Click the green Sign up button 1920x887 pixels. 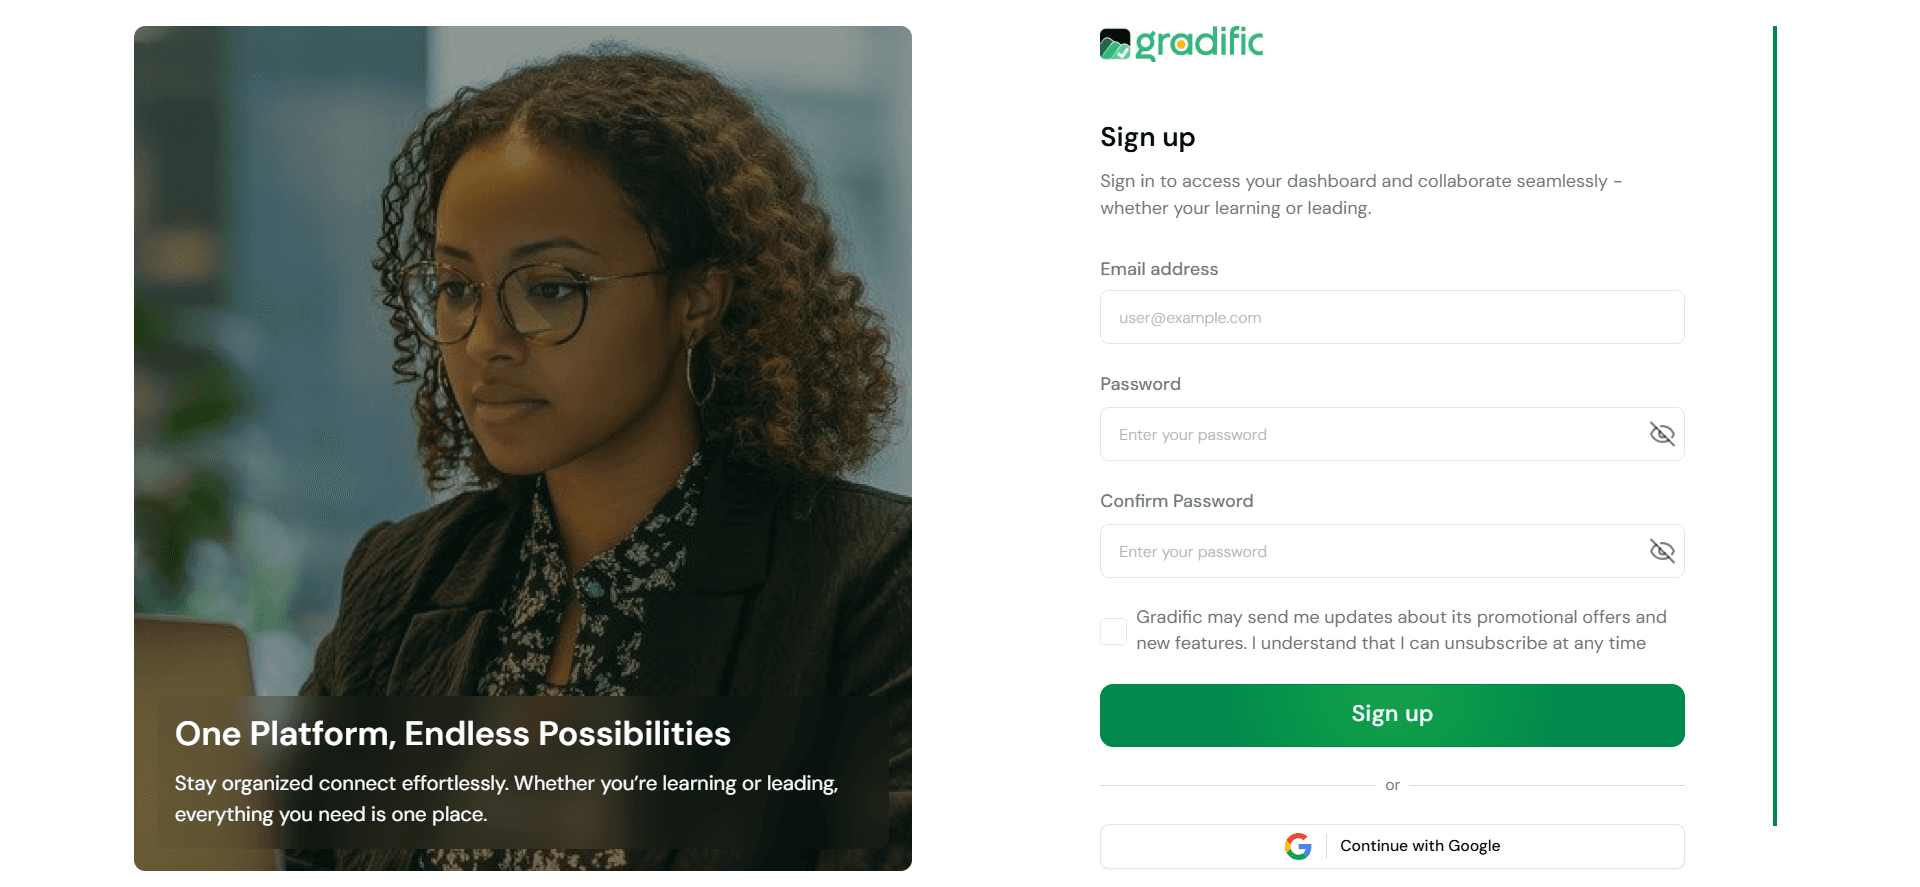click(x=1392, y=715)
